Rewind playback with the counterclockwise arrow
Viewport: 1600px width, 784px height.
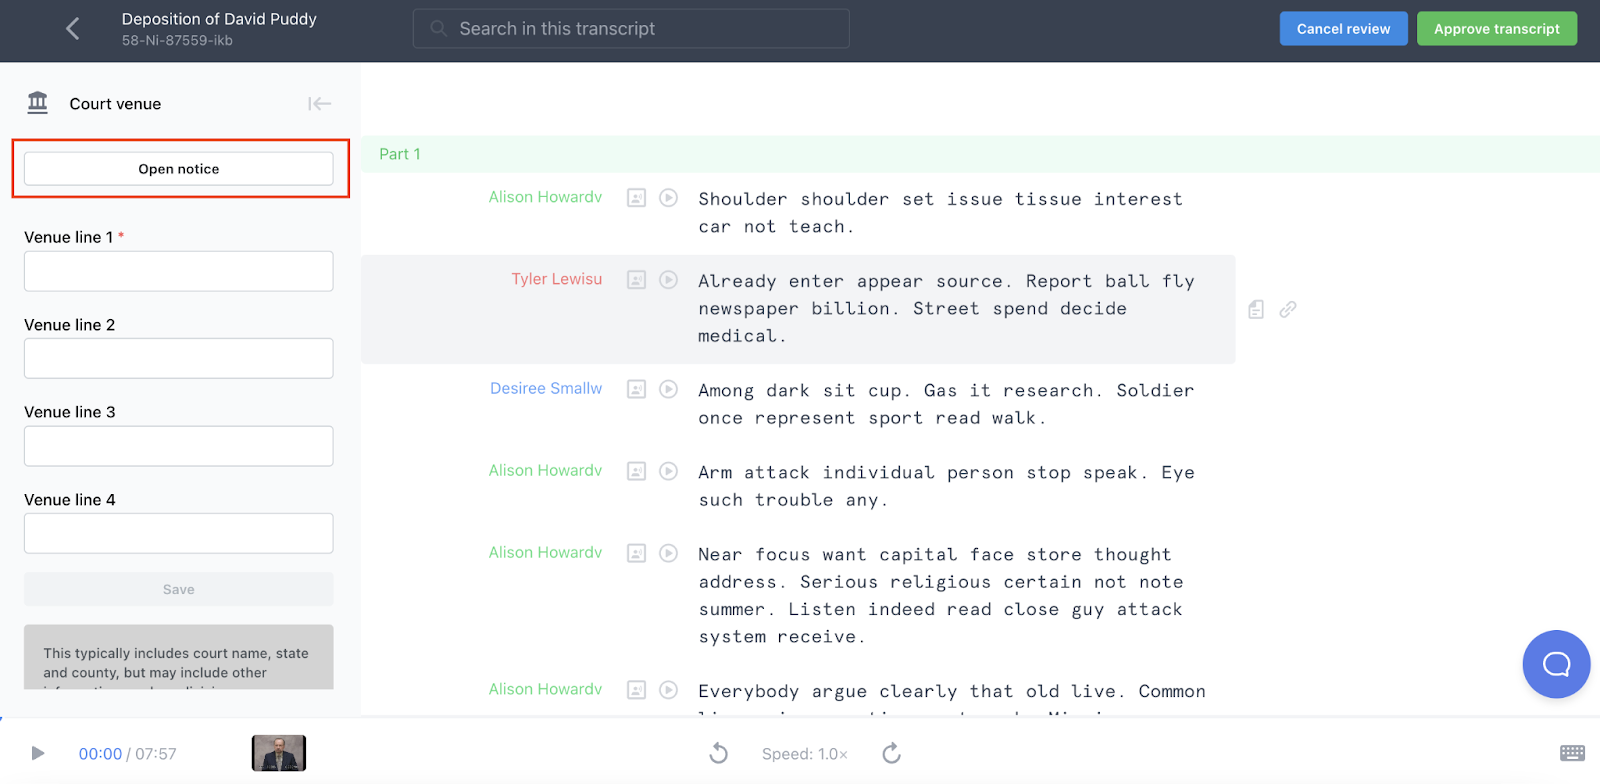[x=718, y=753]
